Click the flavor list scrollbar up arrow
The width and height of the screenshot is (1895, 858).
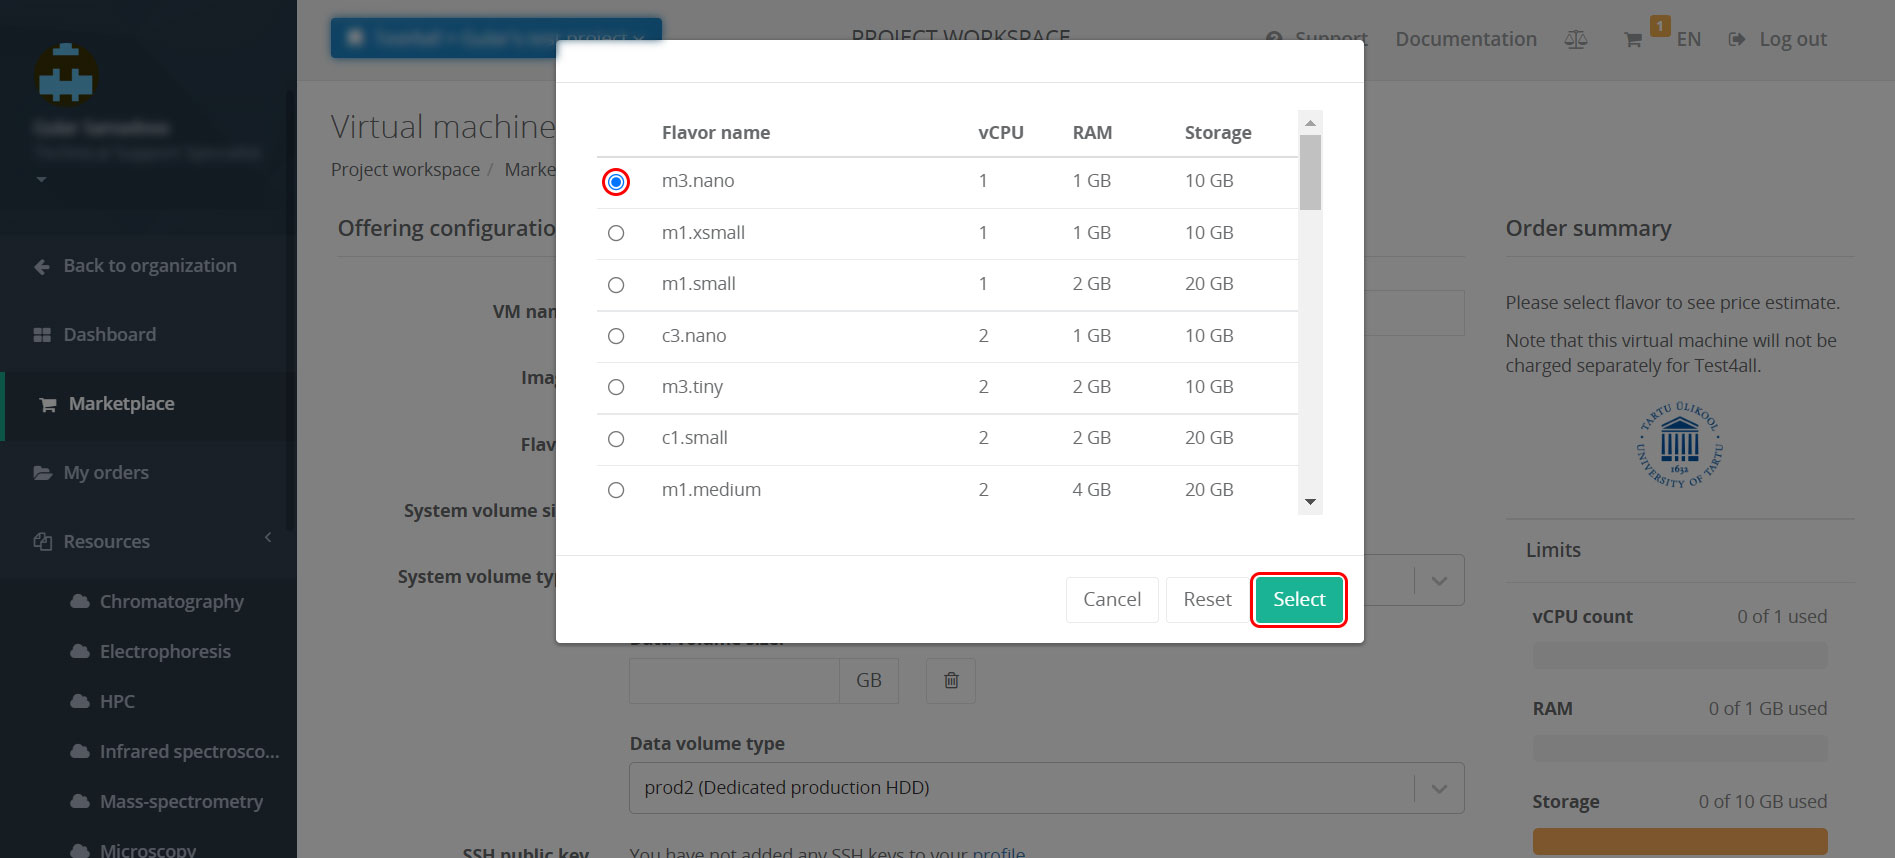[x=1310, y=122]
